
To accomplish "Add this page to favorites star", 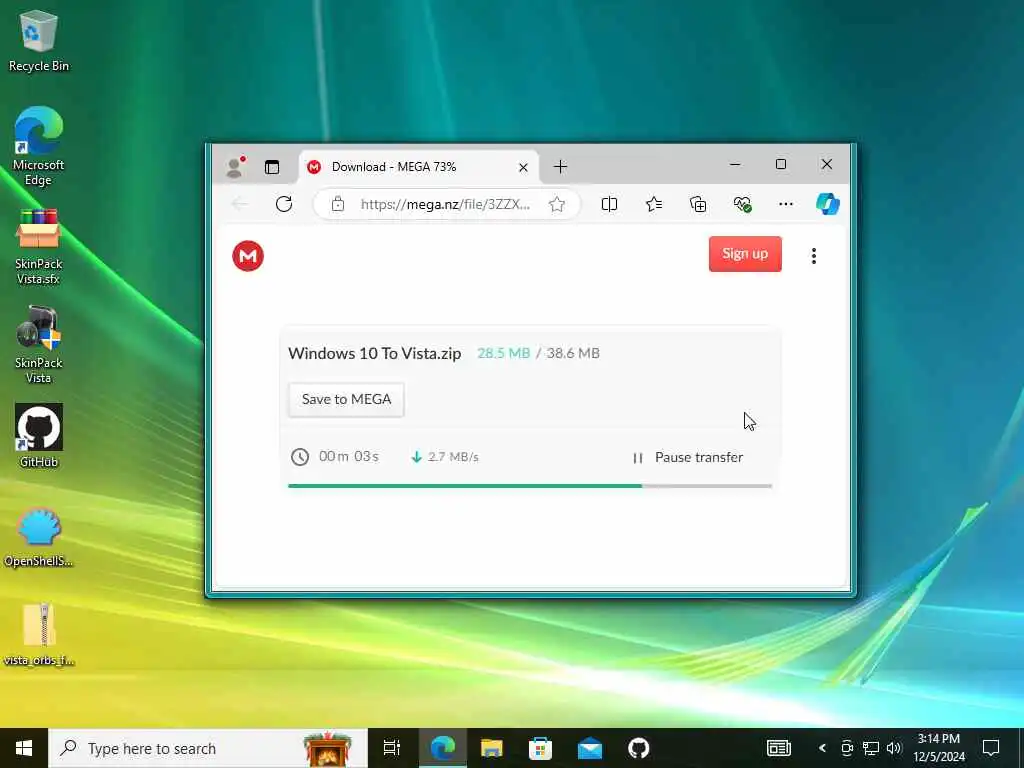I will pos(557,204).
